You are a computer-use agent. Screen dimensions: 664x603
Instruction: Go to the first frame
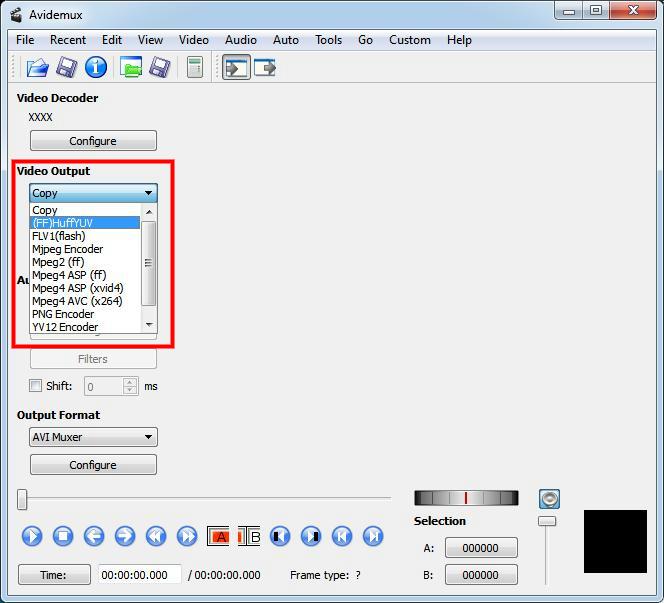pyautogui.click(x=342, y=536)
